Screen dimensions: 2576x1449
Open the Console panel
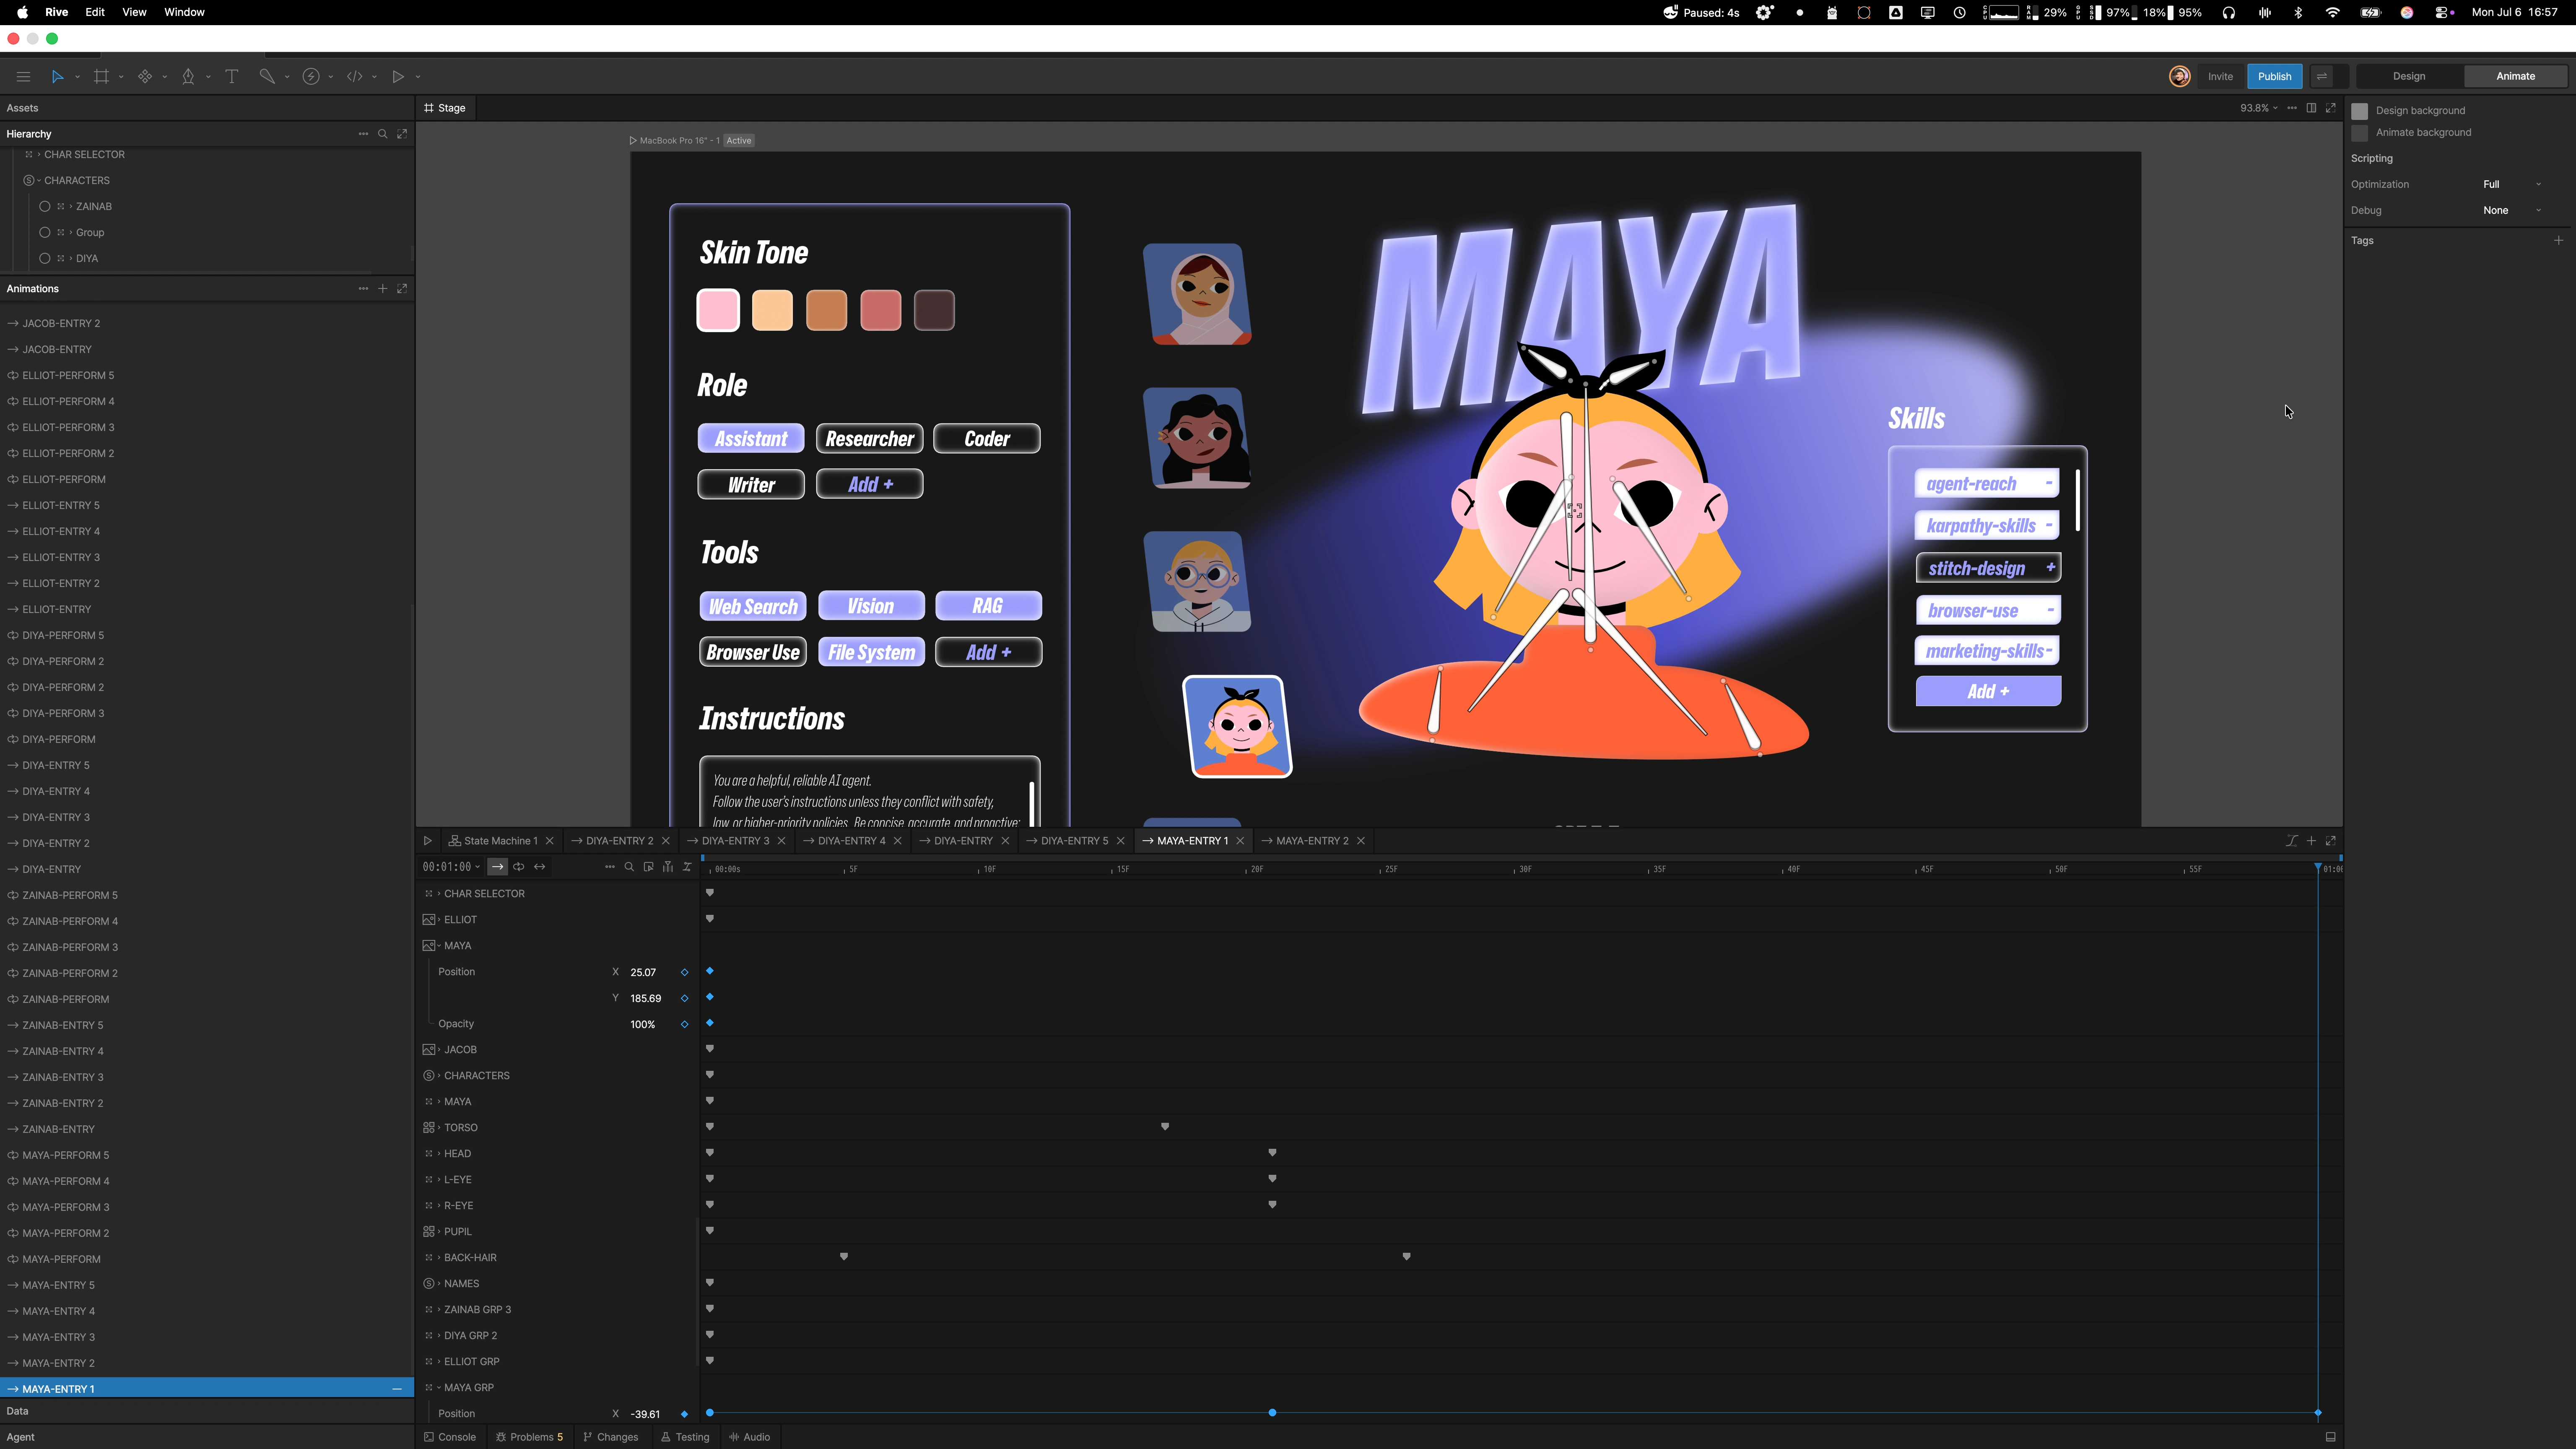tap(450, 1437)
